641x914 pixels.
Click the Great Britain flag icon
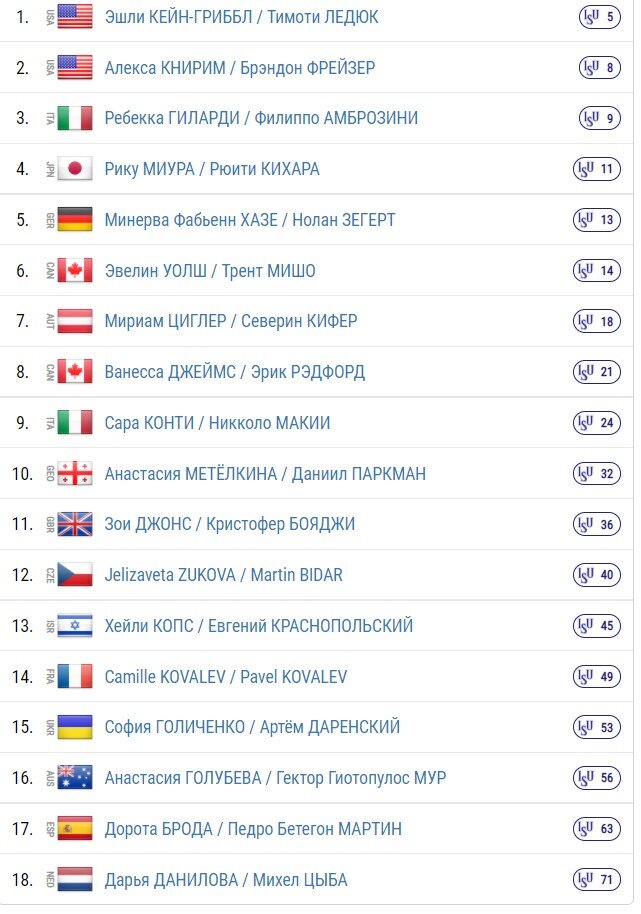[75, 524]
